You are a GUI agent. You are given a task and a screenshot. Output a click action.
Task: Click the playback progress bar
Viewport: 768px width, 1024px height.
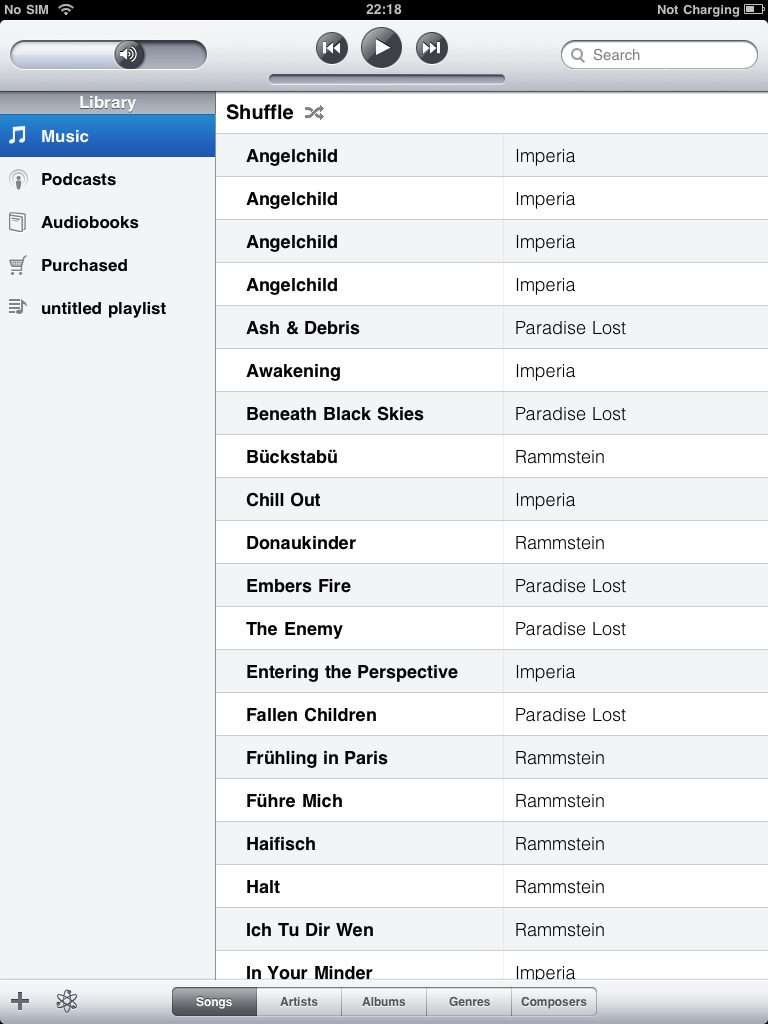click(x=387, y=80)
